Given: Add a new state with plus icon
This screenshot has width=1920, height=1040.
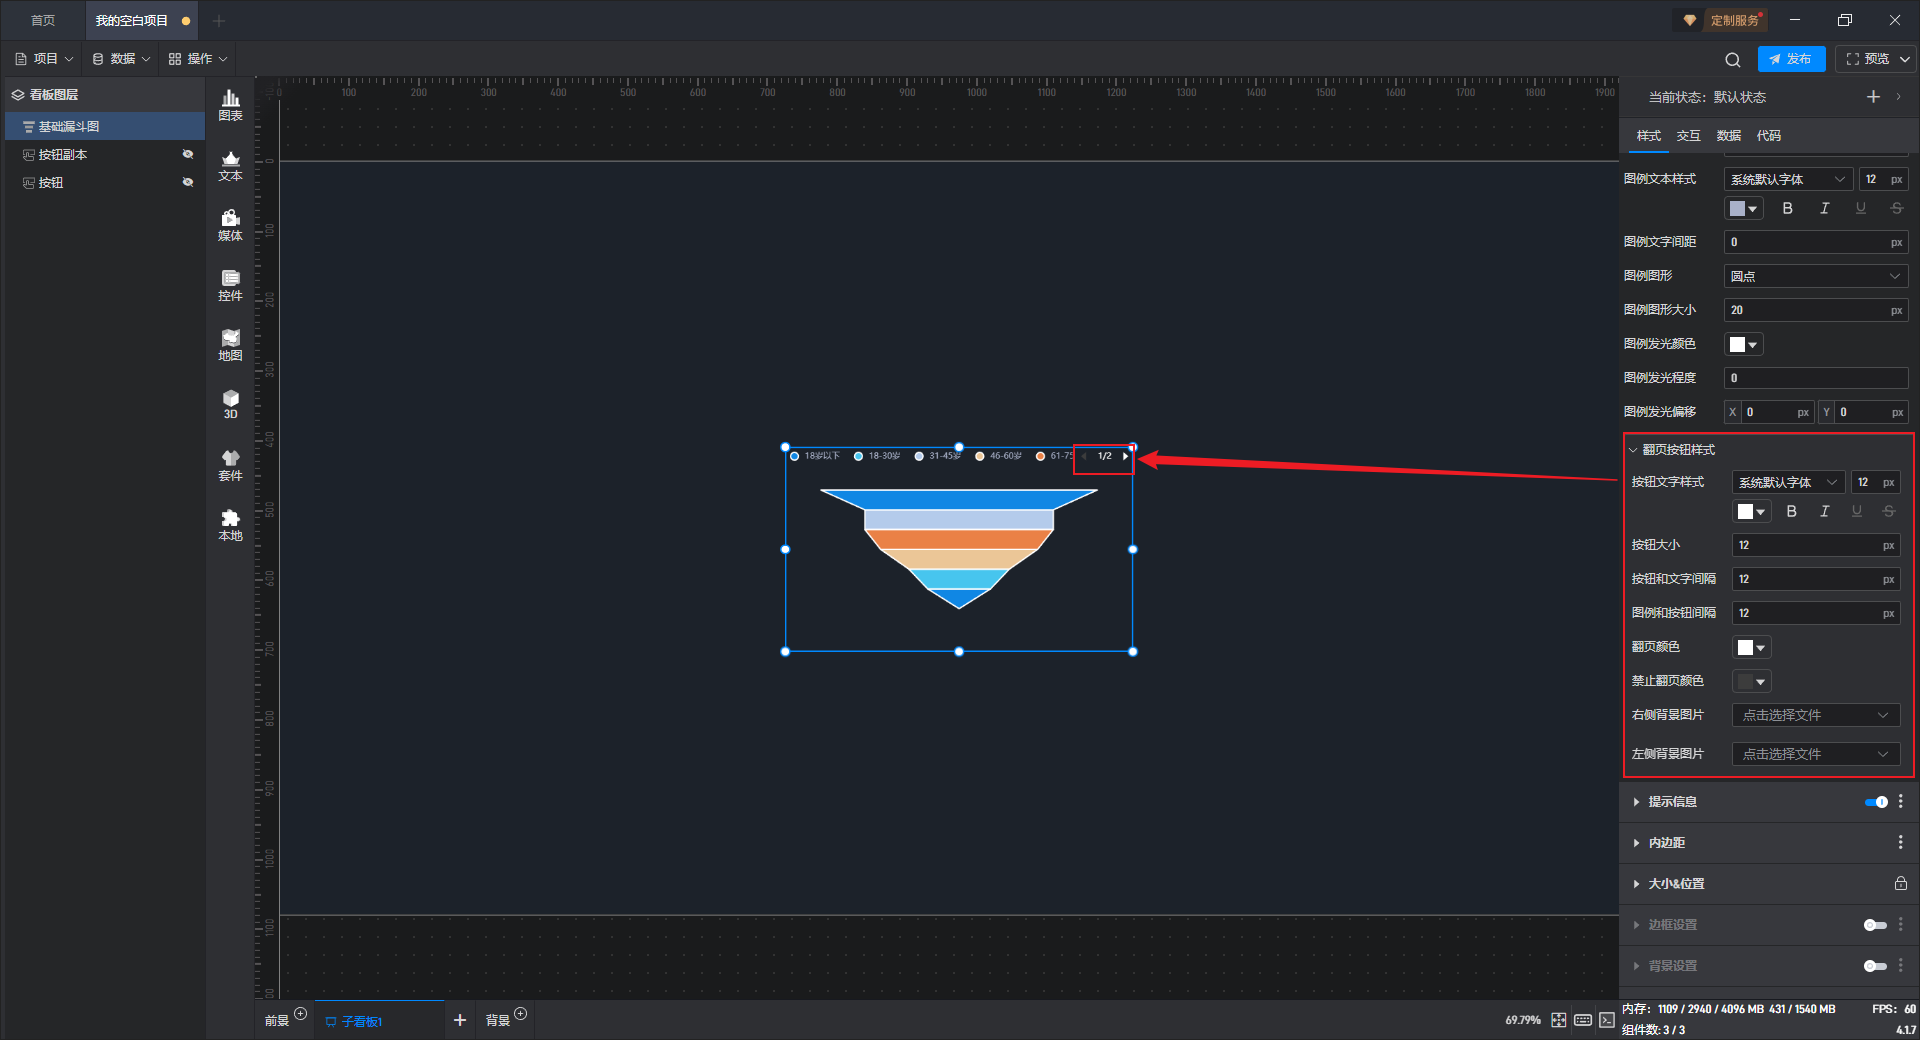Looking at the screenshot, I should pos(1873,97).
